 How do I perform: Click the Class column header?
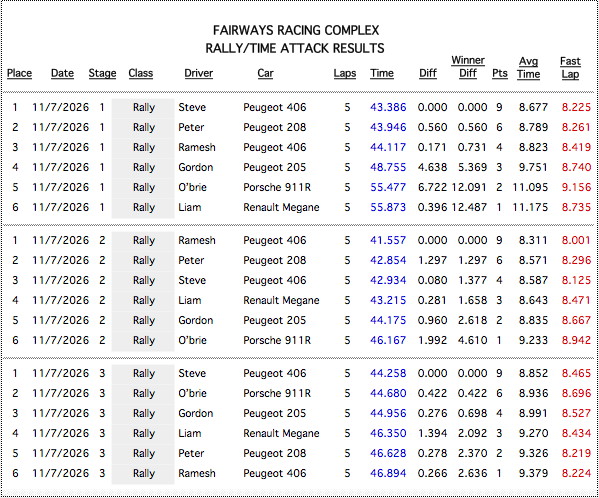[141, 73]
